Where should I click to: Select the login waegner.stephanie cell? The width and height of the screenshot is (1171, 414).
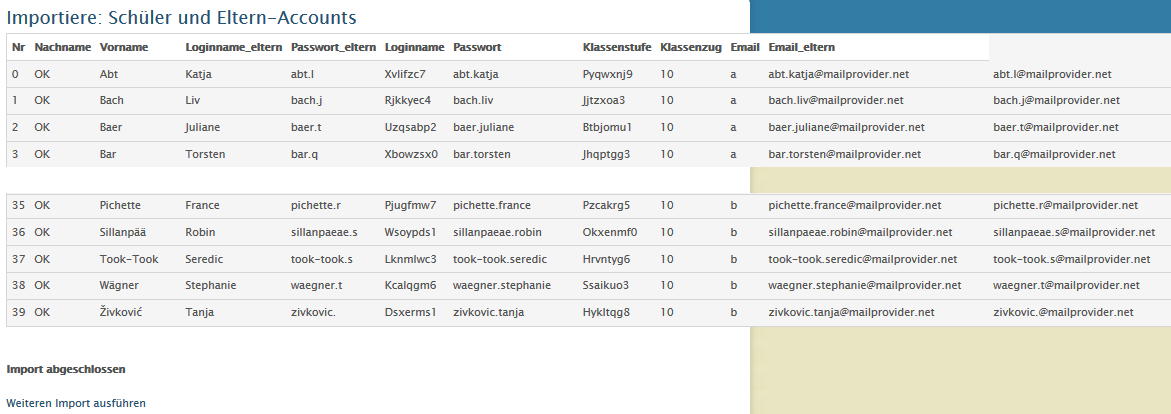502,285
